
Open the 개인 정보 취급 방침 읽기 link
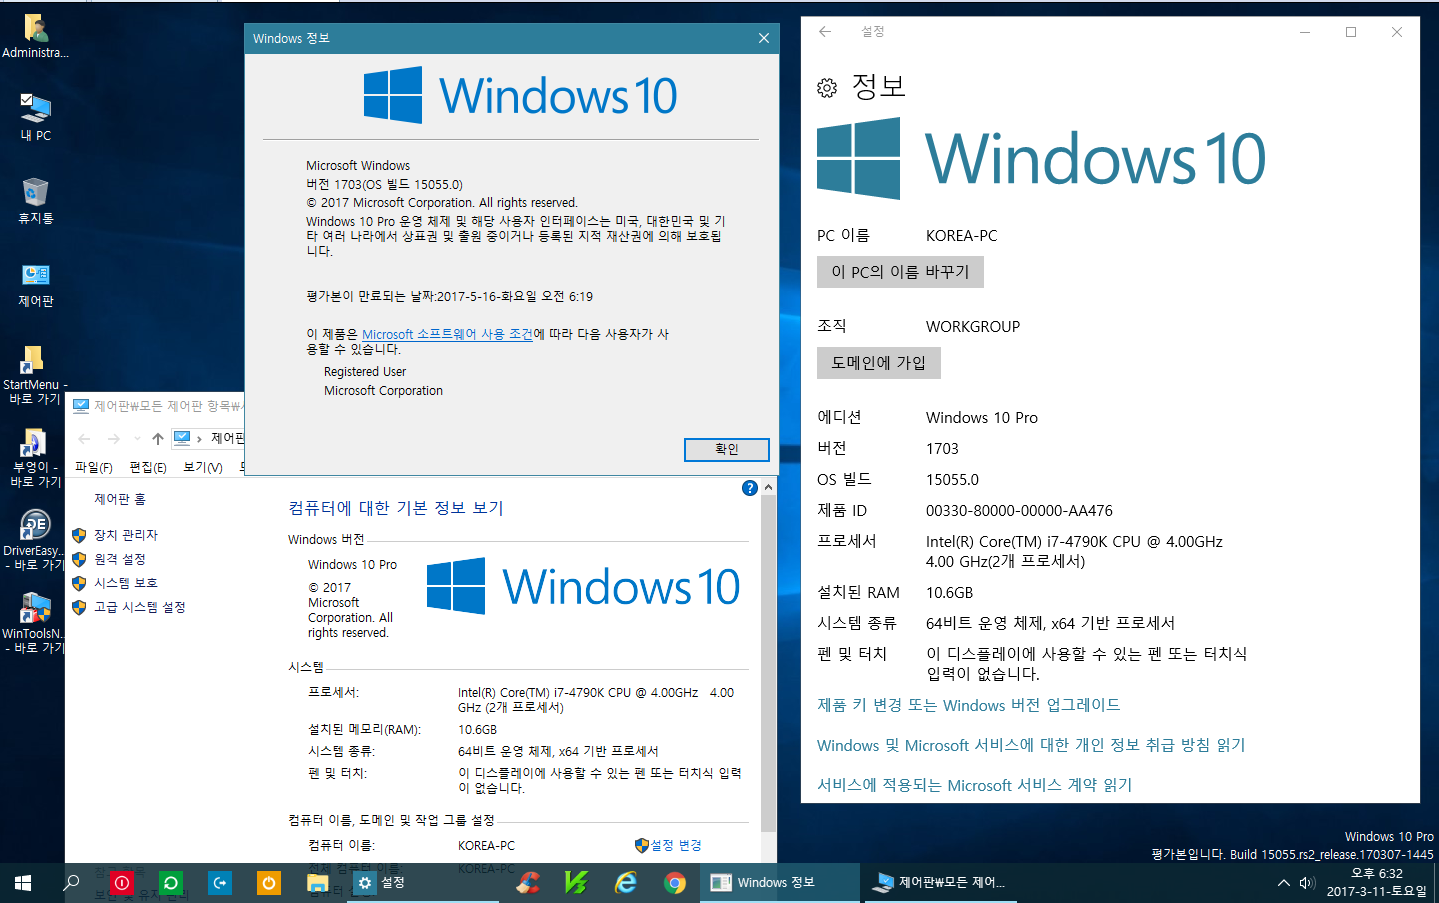pos(1031,745)
